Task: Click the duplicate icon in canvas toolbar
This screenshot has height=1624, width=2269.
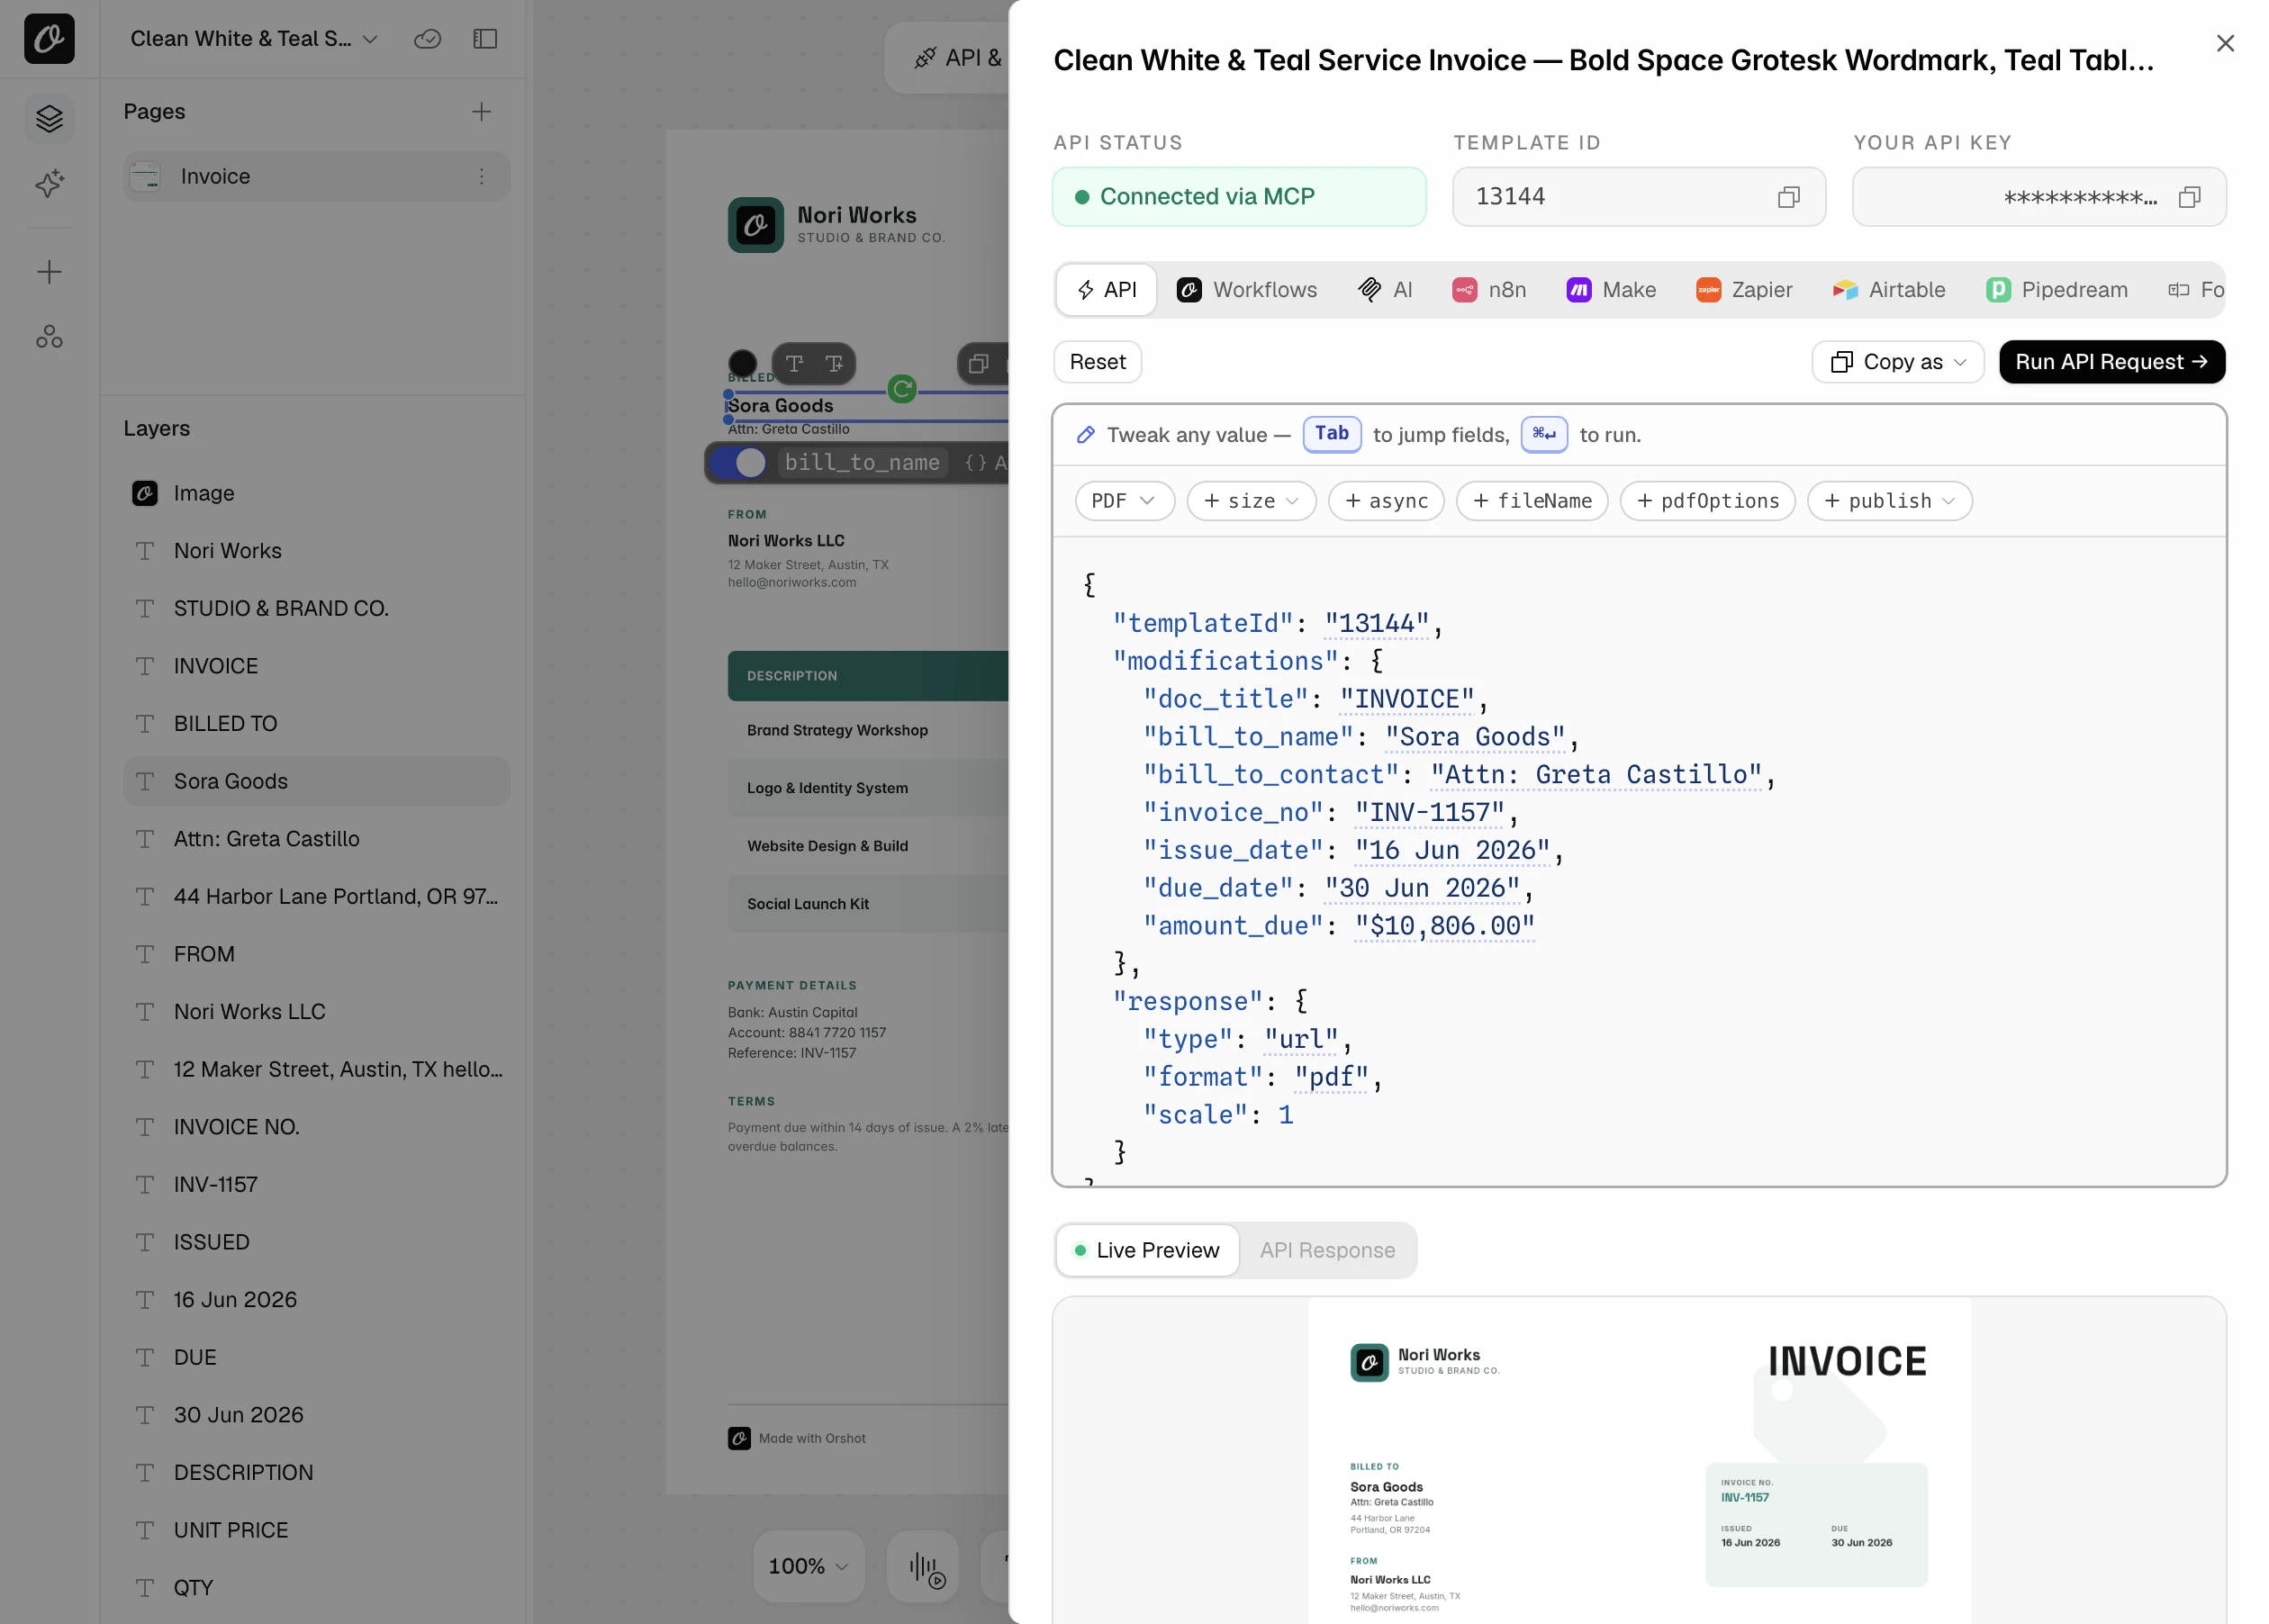Action: pos(979,364)
